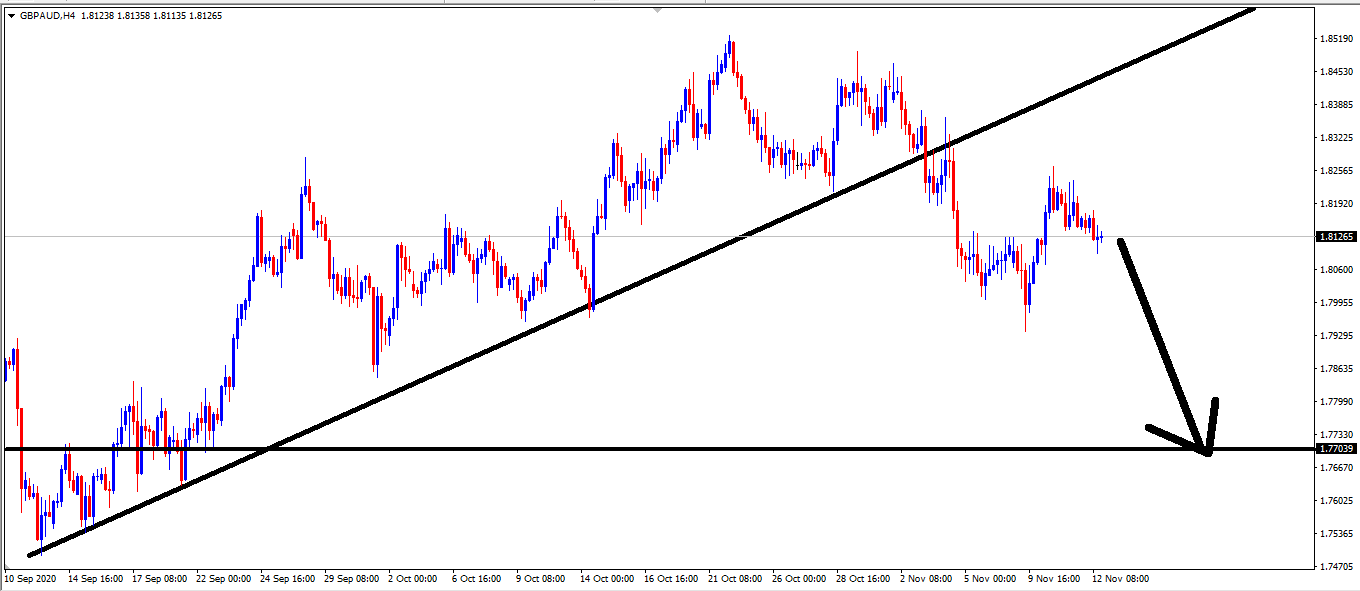Click the 24 Sep 16:00 time label

[290, 579]
